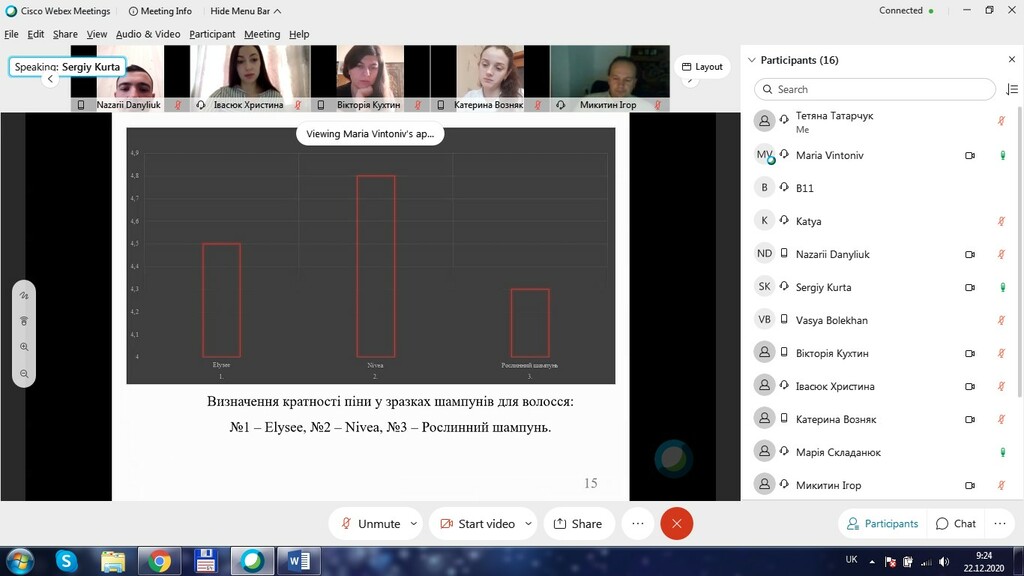This screenshot has width=1024, height=576.
Task: Click Вікторія Кухтин's video camera icon
Action: point(970,353)
